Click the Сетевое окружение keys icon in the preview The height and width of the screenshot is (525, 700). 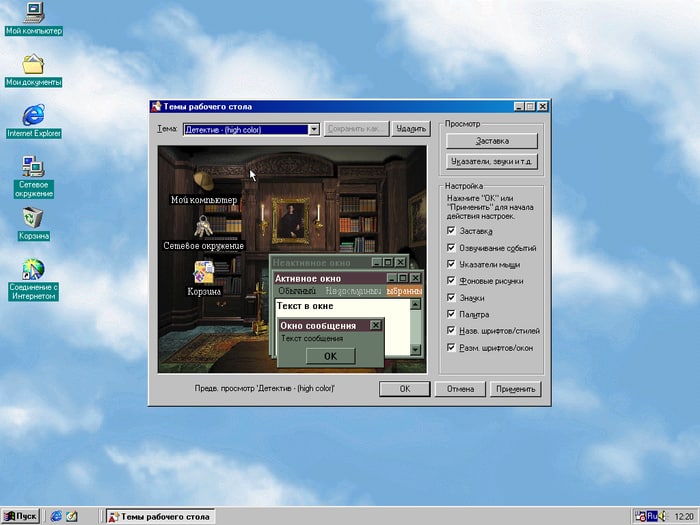click(203, 226)
